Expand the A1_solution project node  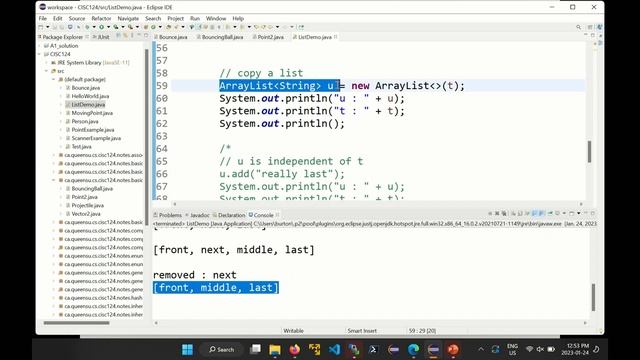pos(40,46)
